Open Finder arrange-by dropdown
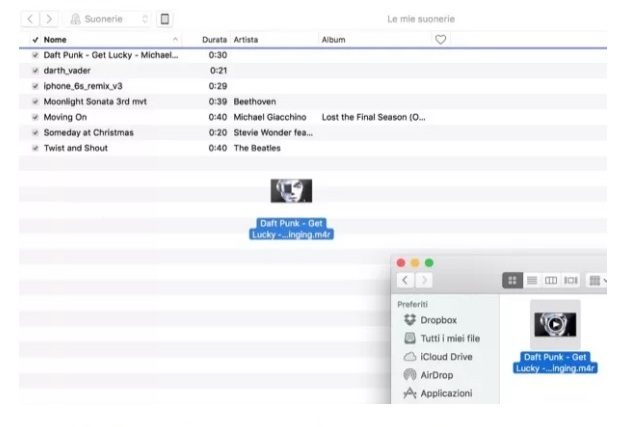Image resolution: width=634 pixels, height=427 pixels. coord(597,280)
